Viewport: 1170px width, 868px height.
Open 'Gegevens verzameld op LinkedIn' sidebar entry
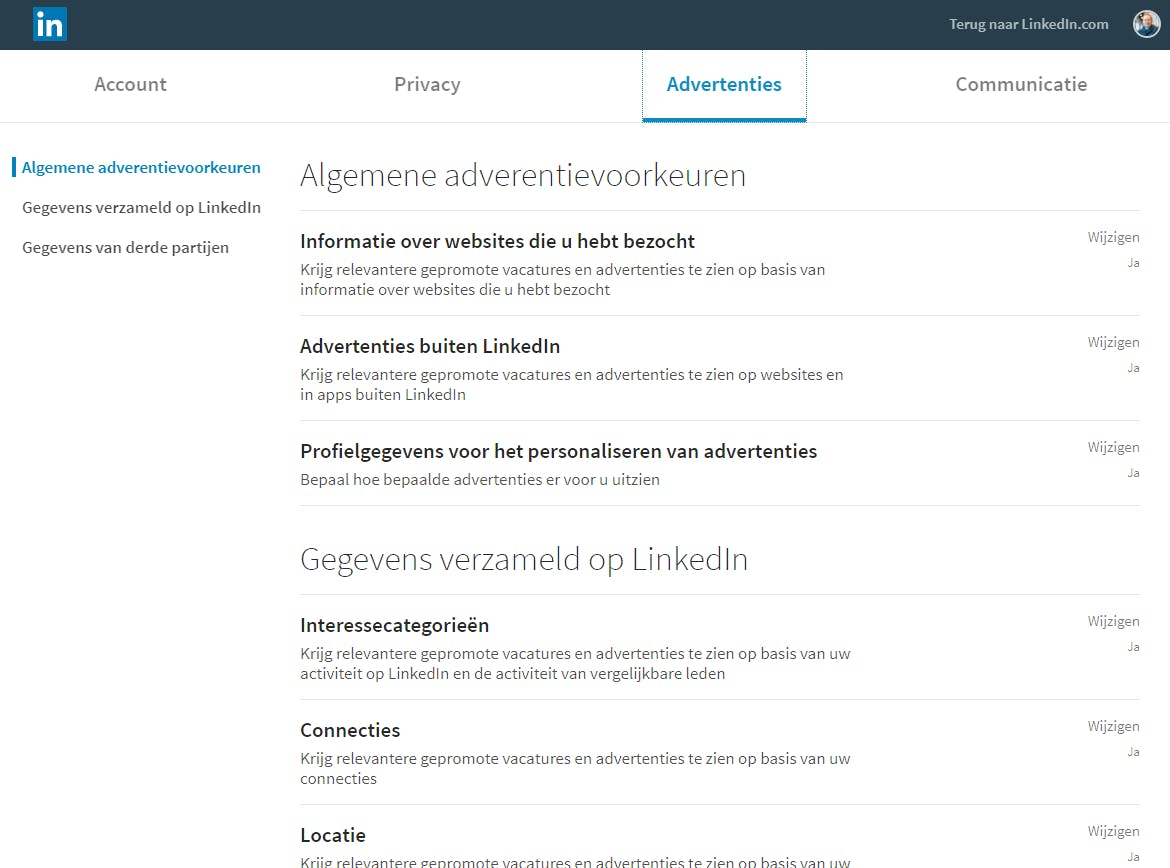tap(141, 208)
